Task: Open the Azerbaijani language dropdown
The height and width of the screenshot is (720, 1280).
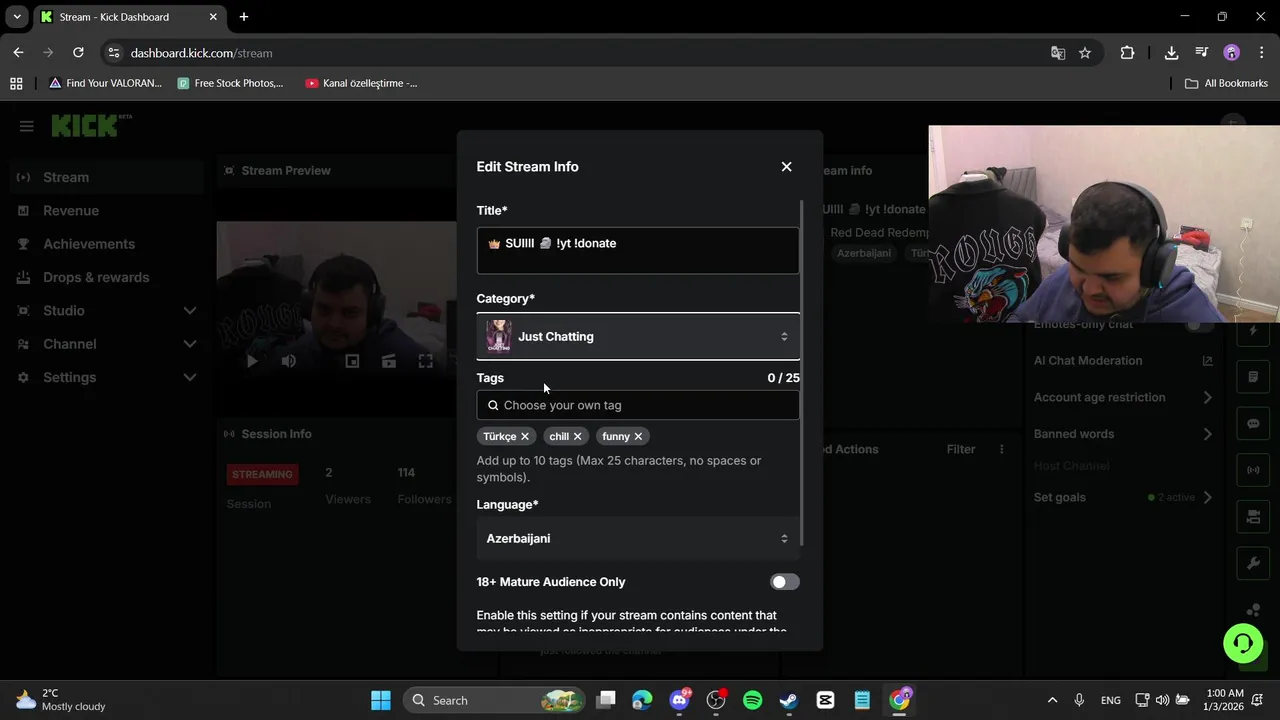Action: pos(638,539)
